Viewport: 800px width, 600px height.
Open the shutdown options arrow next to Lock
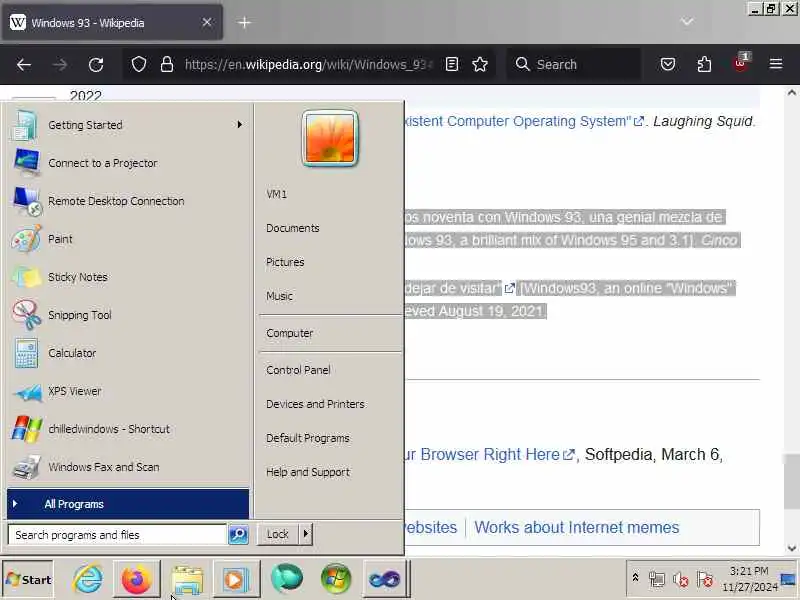coord(306,534)
